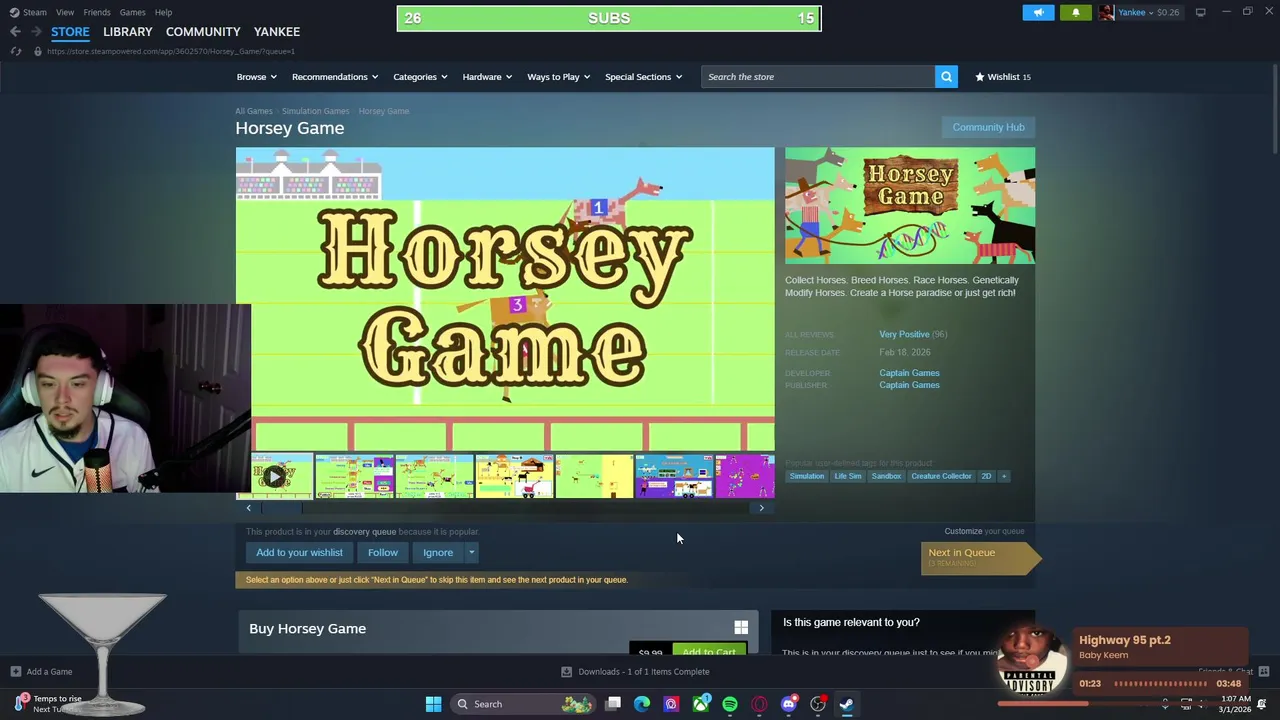Open the Ignore button's dropdown arrow
The image size is (1280, 720).
coord(471,552)
